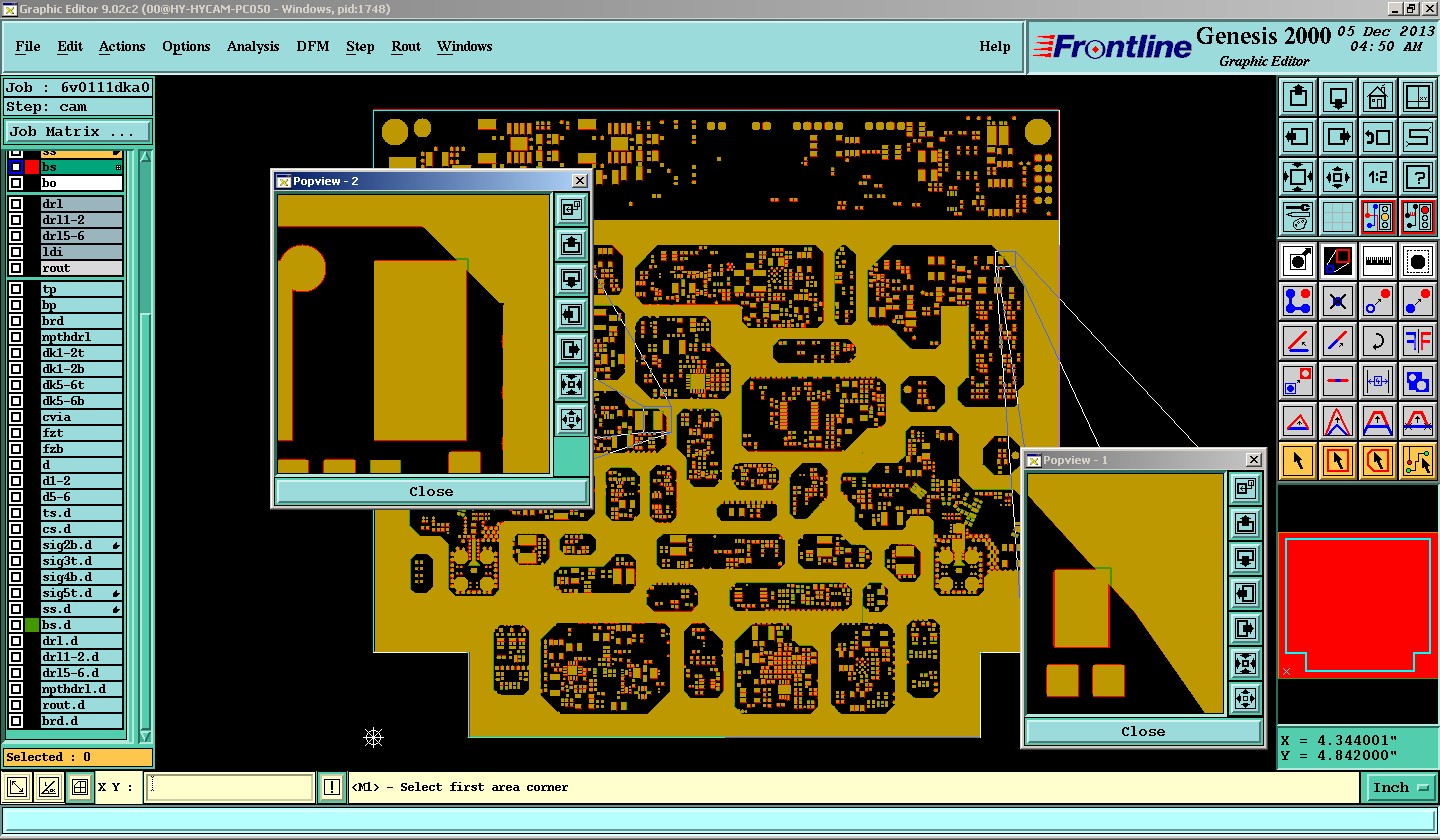Screen dimensions: 1440x840
Task: Click the pan down icon in view toolbar
Action: coord(1338,98)
